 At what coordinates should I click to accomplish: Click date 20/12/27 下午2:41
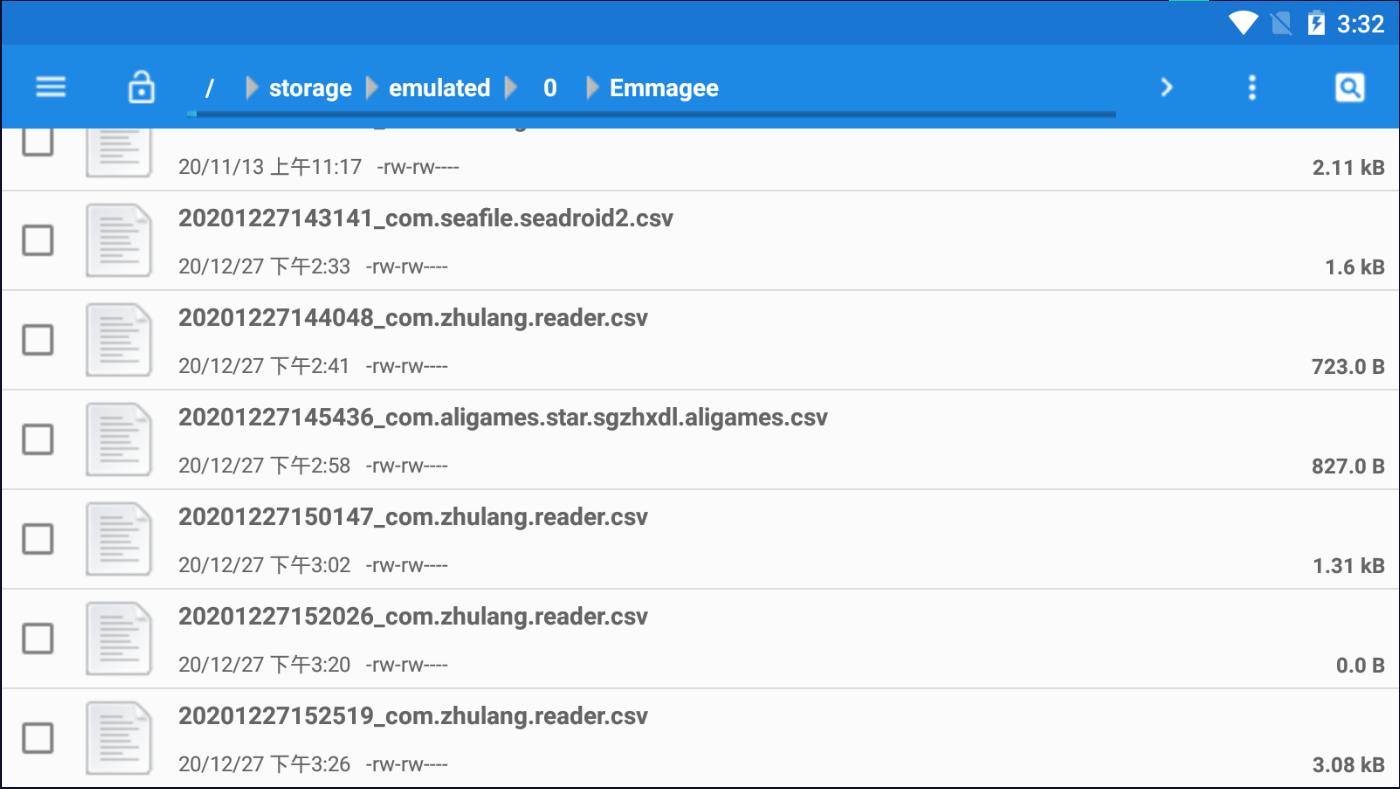[265, 366]
